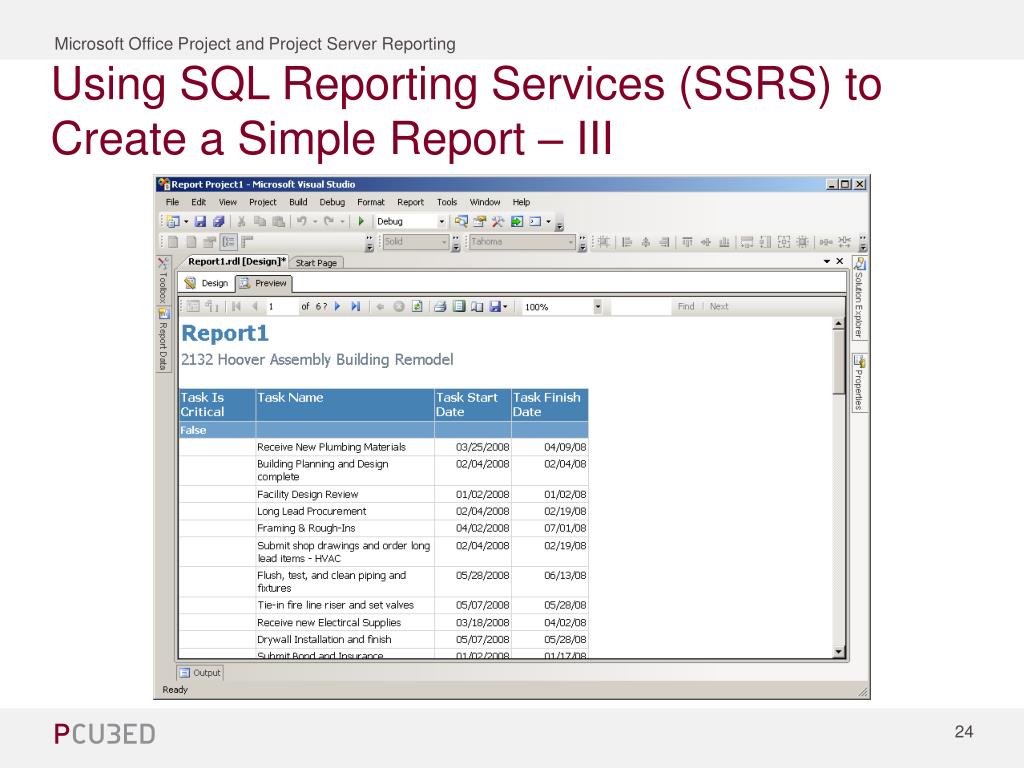Toggle print layout view icon
The width and height of the screenshot is (1024, 768).
pyautogui.click(x=459, y=306)
